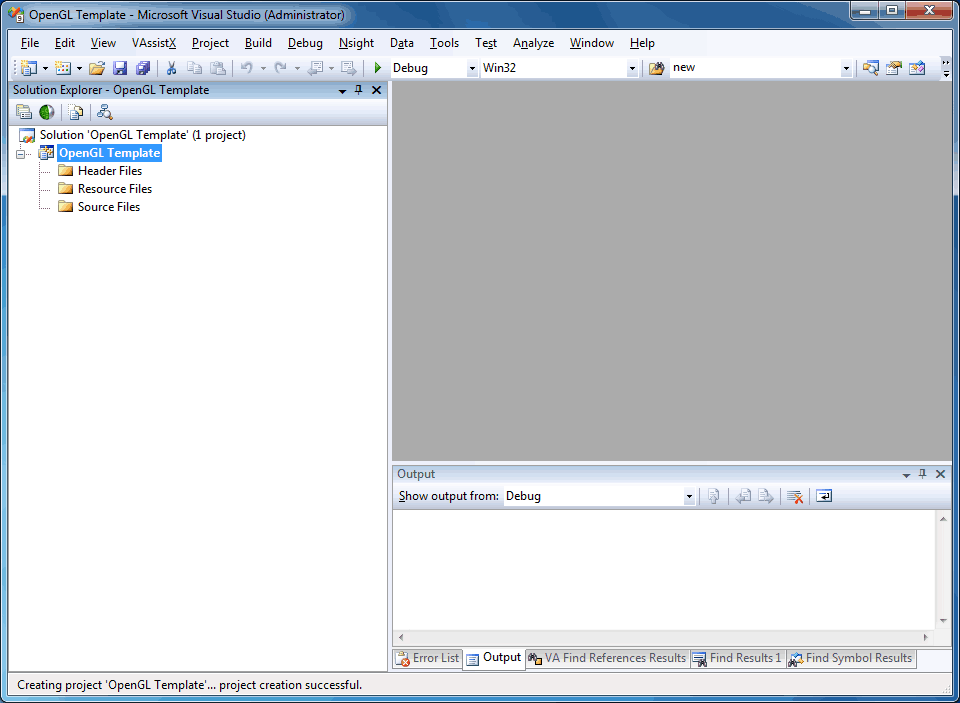
Task: Click Output horizontal scrollbar right arrow
Action: tap(926, 637)
